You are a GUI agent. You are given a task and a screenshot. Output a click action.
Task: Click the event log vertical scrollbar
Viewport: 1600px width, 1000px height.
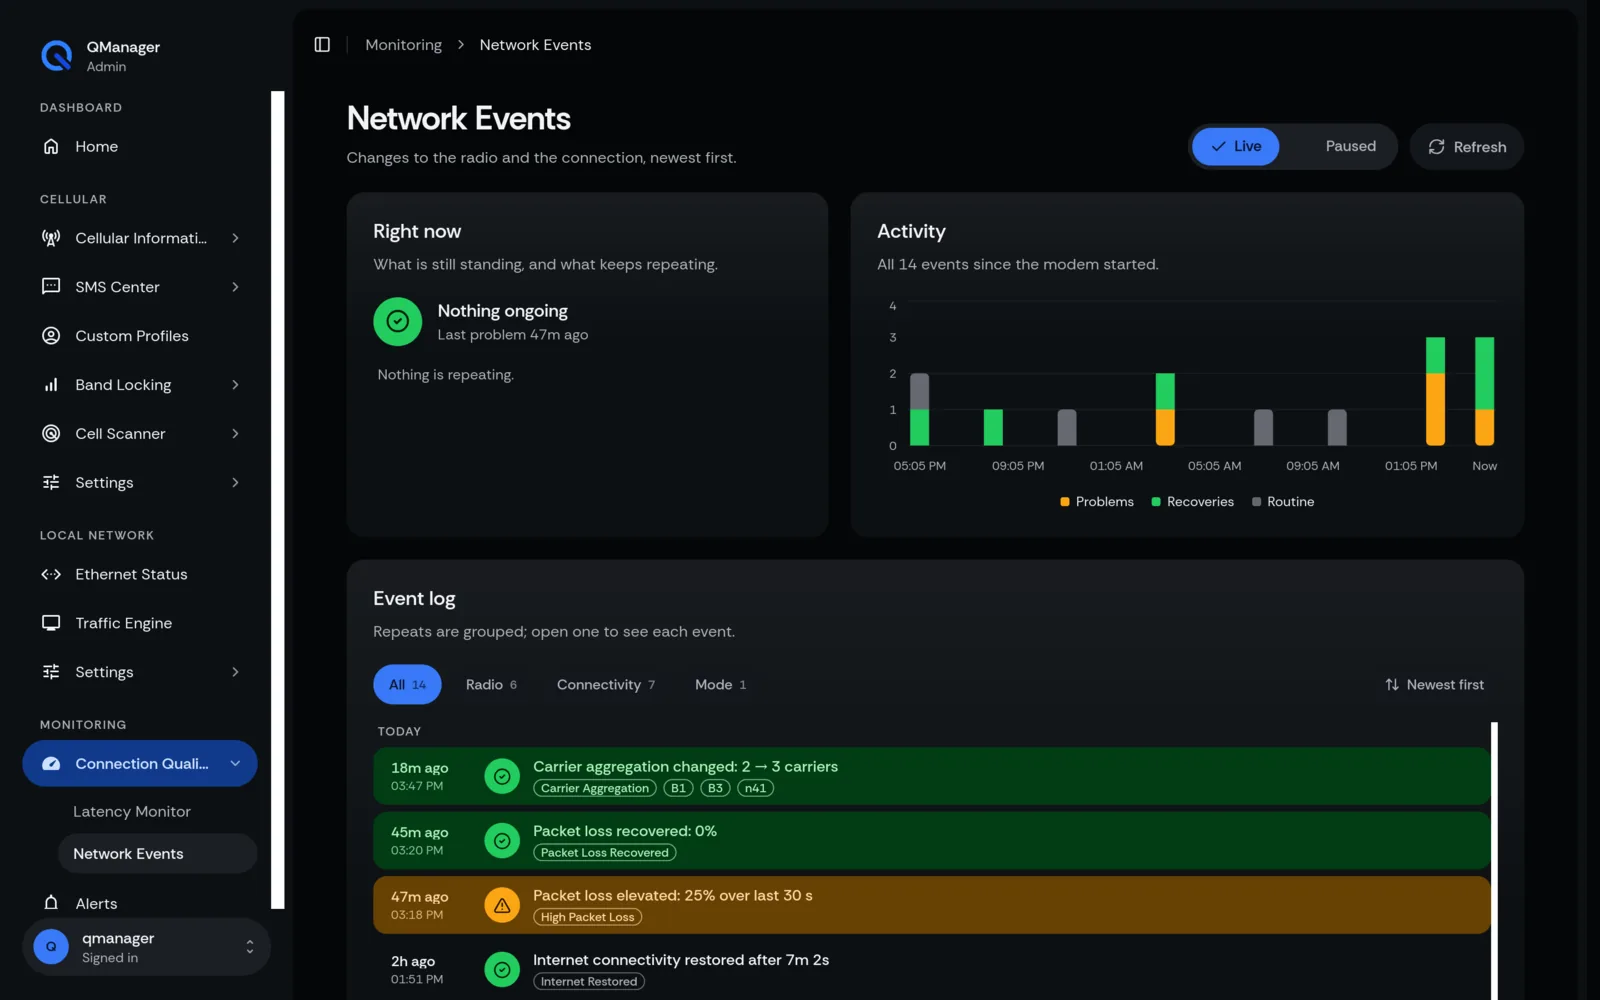[1494, 860]
